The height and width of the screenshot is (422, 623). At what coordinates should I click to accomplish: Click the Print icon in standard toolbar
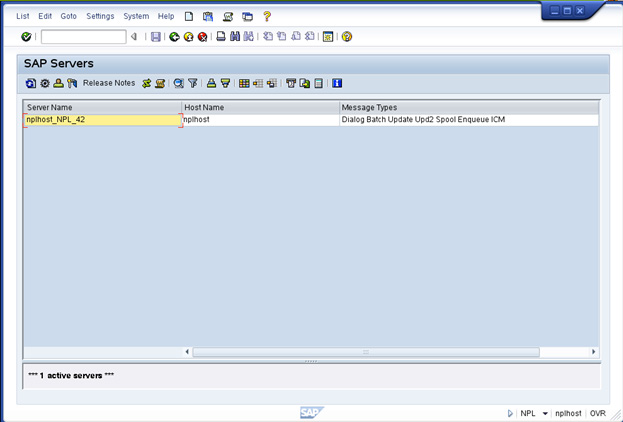(221, 37)
